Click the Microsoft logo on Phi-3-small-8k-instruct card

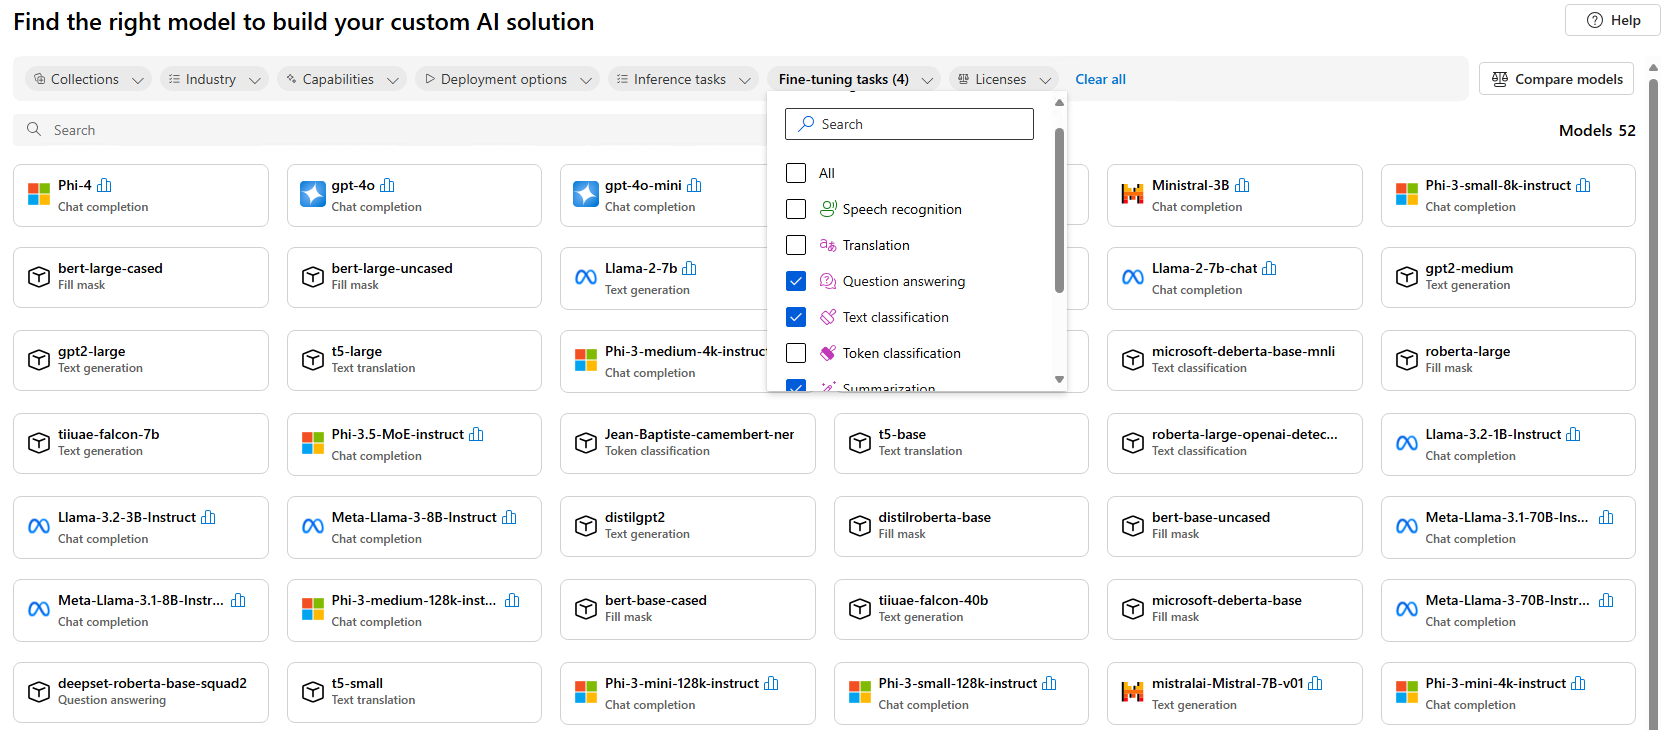(x=1406, y=194)
